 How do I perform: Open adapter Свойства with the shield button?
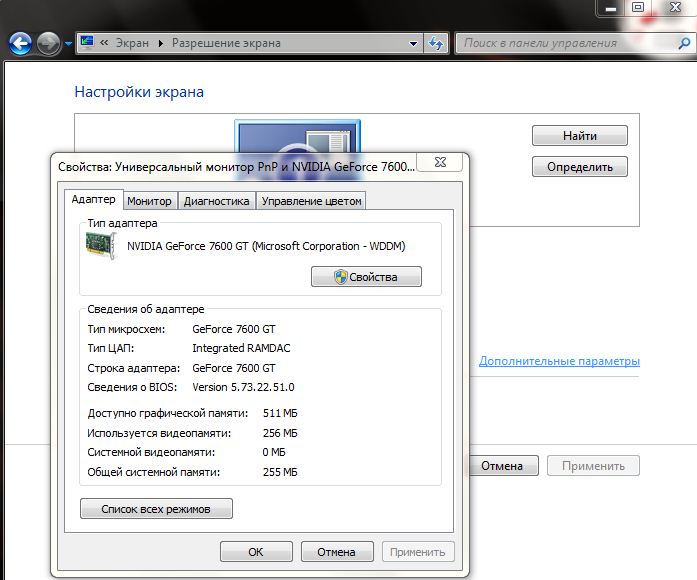click(x=366, y=277)
